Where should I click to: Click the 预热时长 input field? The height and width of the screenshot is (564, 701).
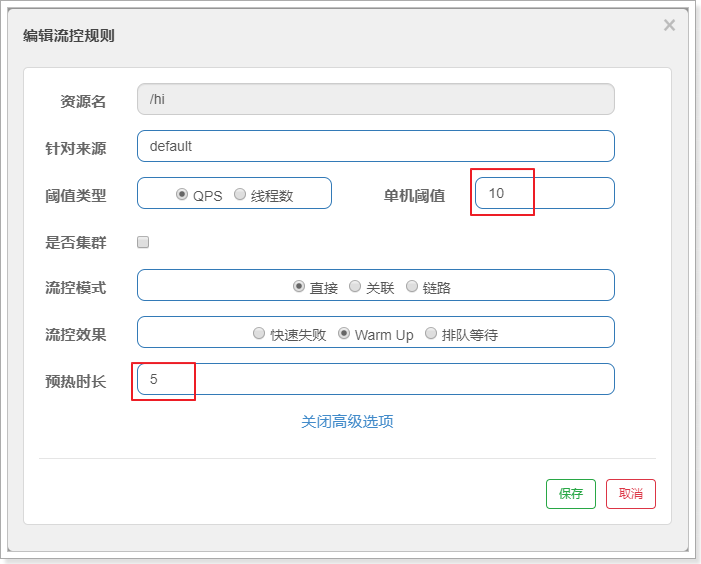pyautogui.click(x=375, y=379)
